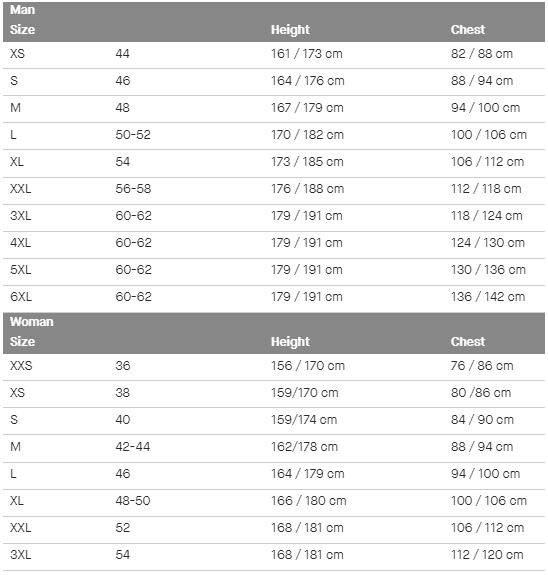The image size is (548, 575).
Task: Click the 173 / 185 cm height cell
Action: [307, 162]
